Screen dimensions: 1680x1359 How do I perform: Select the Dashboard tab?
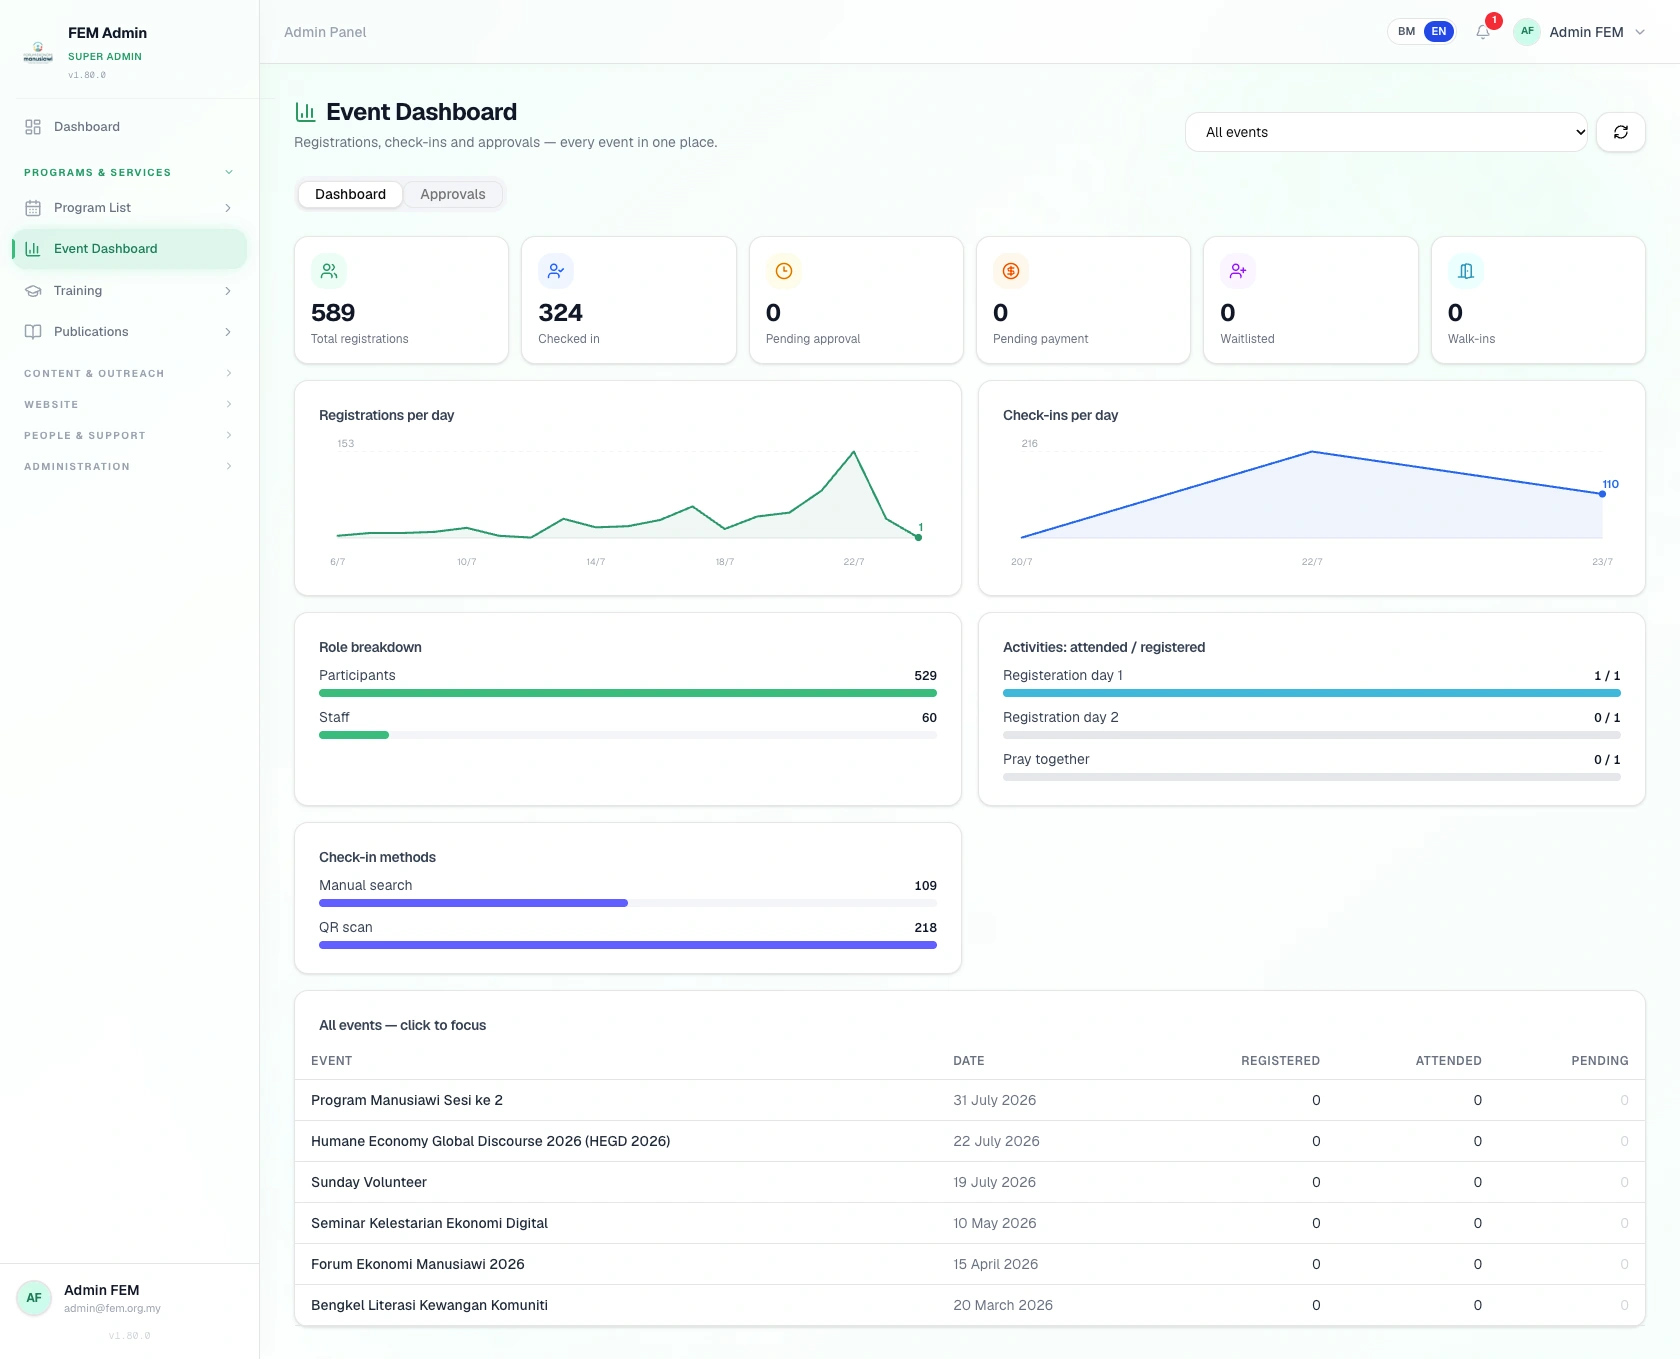[350, 194]
